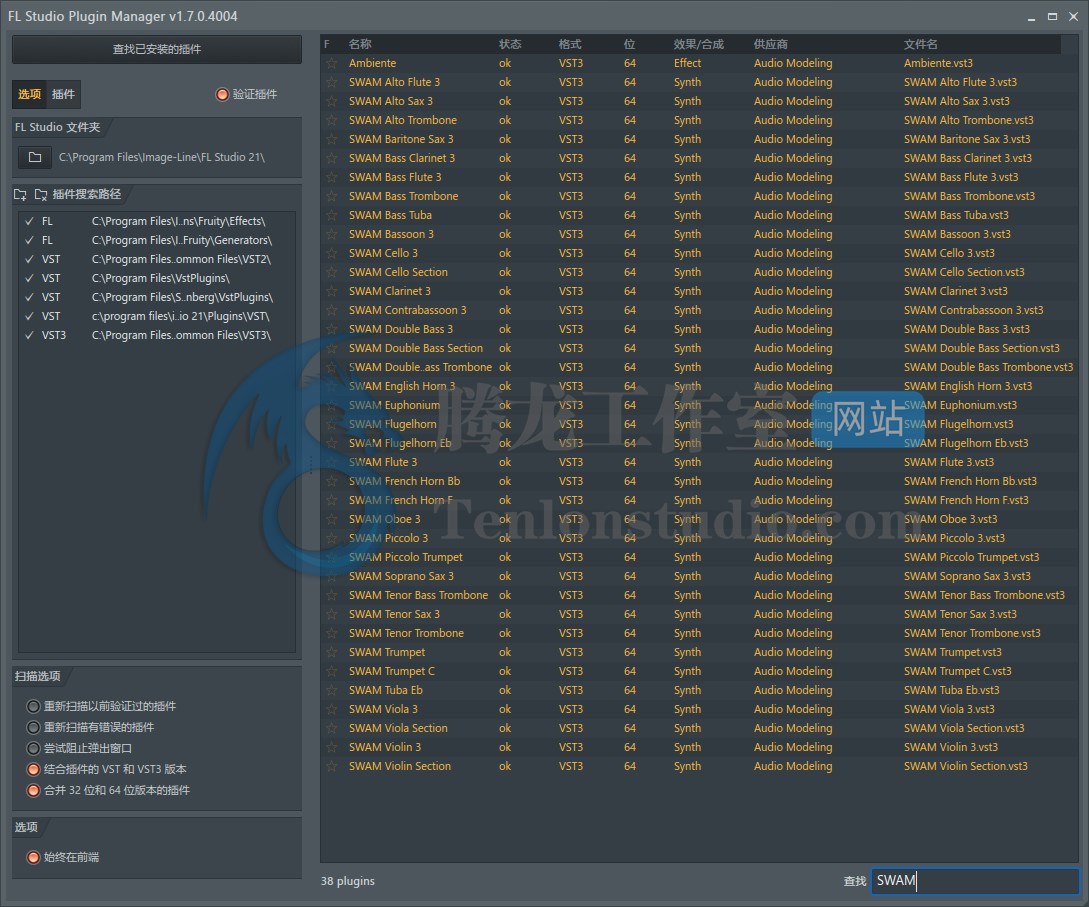Star the SWAM Bass Trombone plugin
The image size is (1089, 907).
tap(331, 196)
